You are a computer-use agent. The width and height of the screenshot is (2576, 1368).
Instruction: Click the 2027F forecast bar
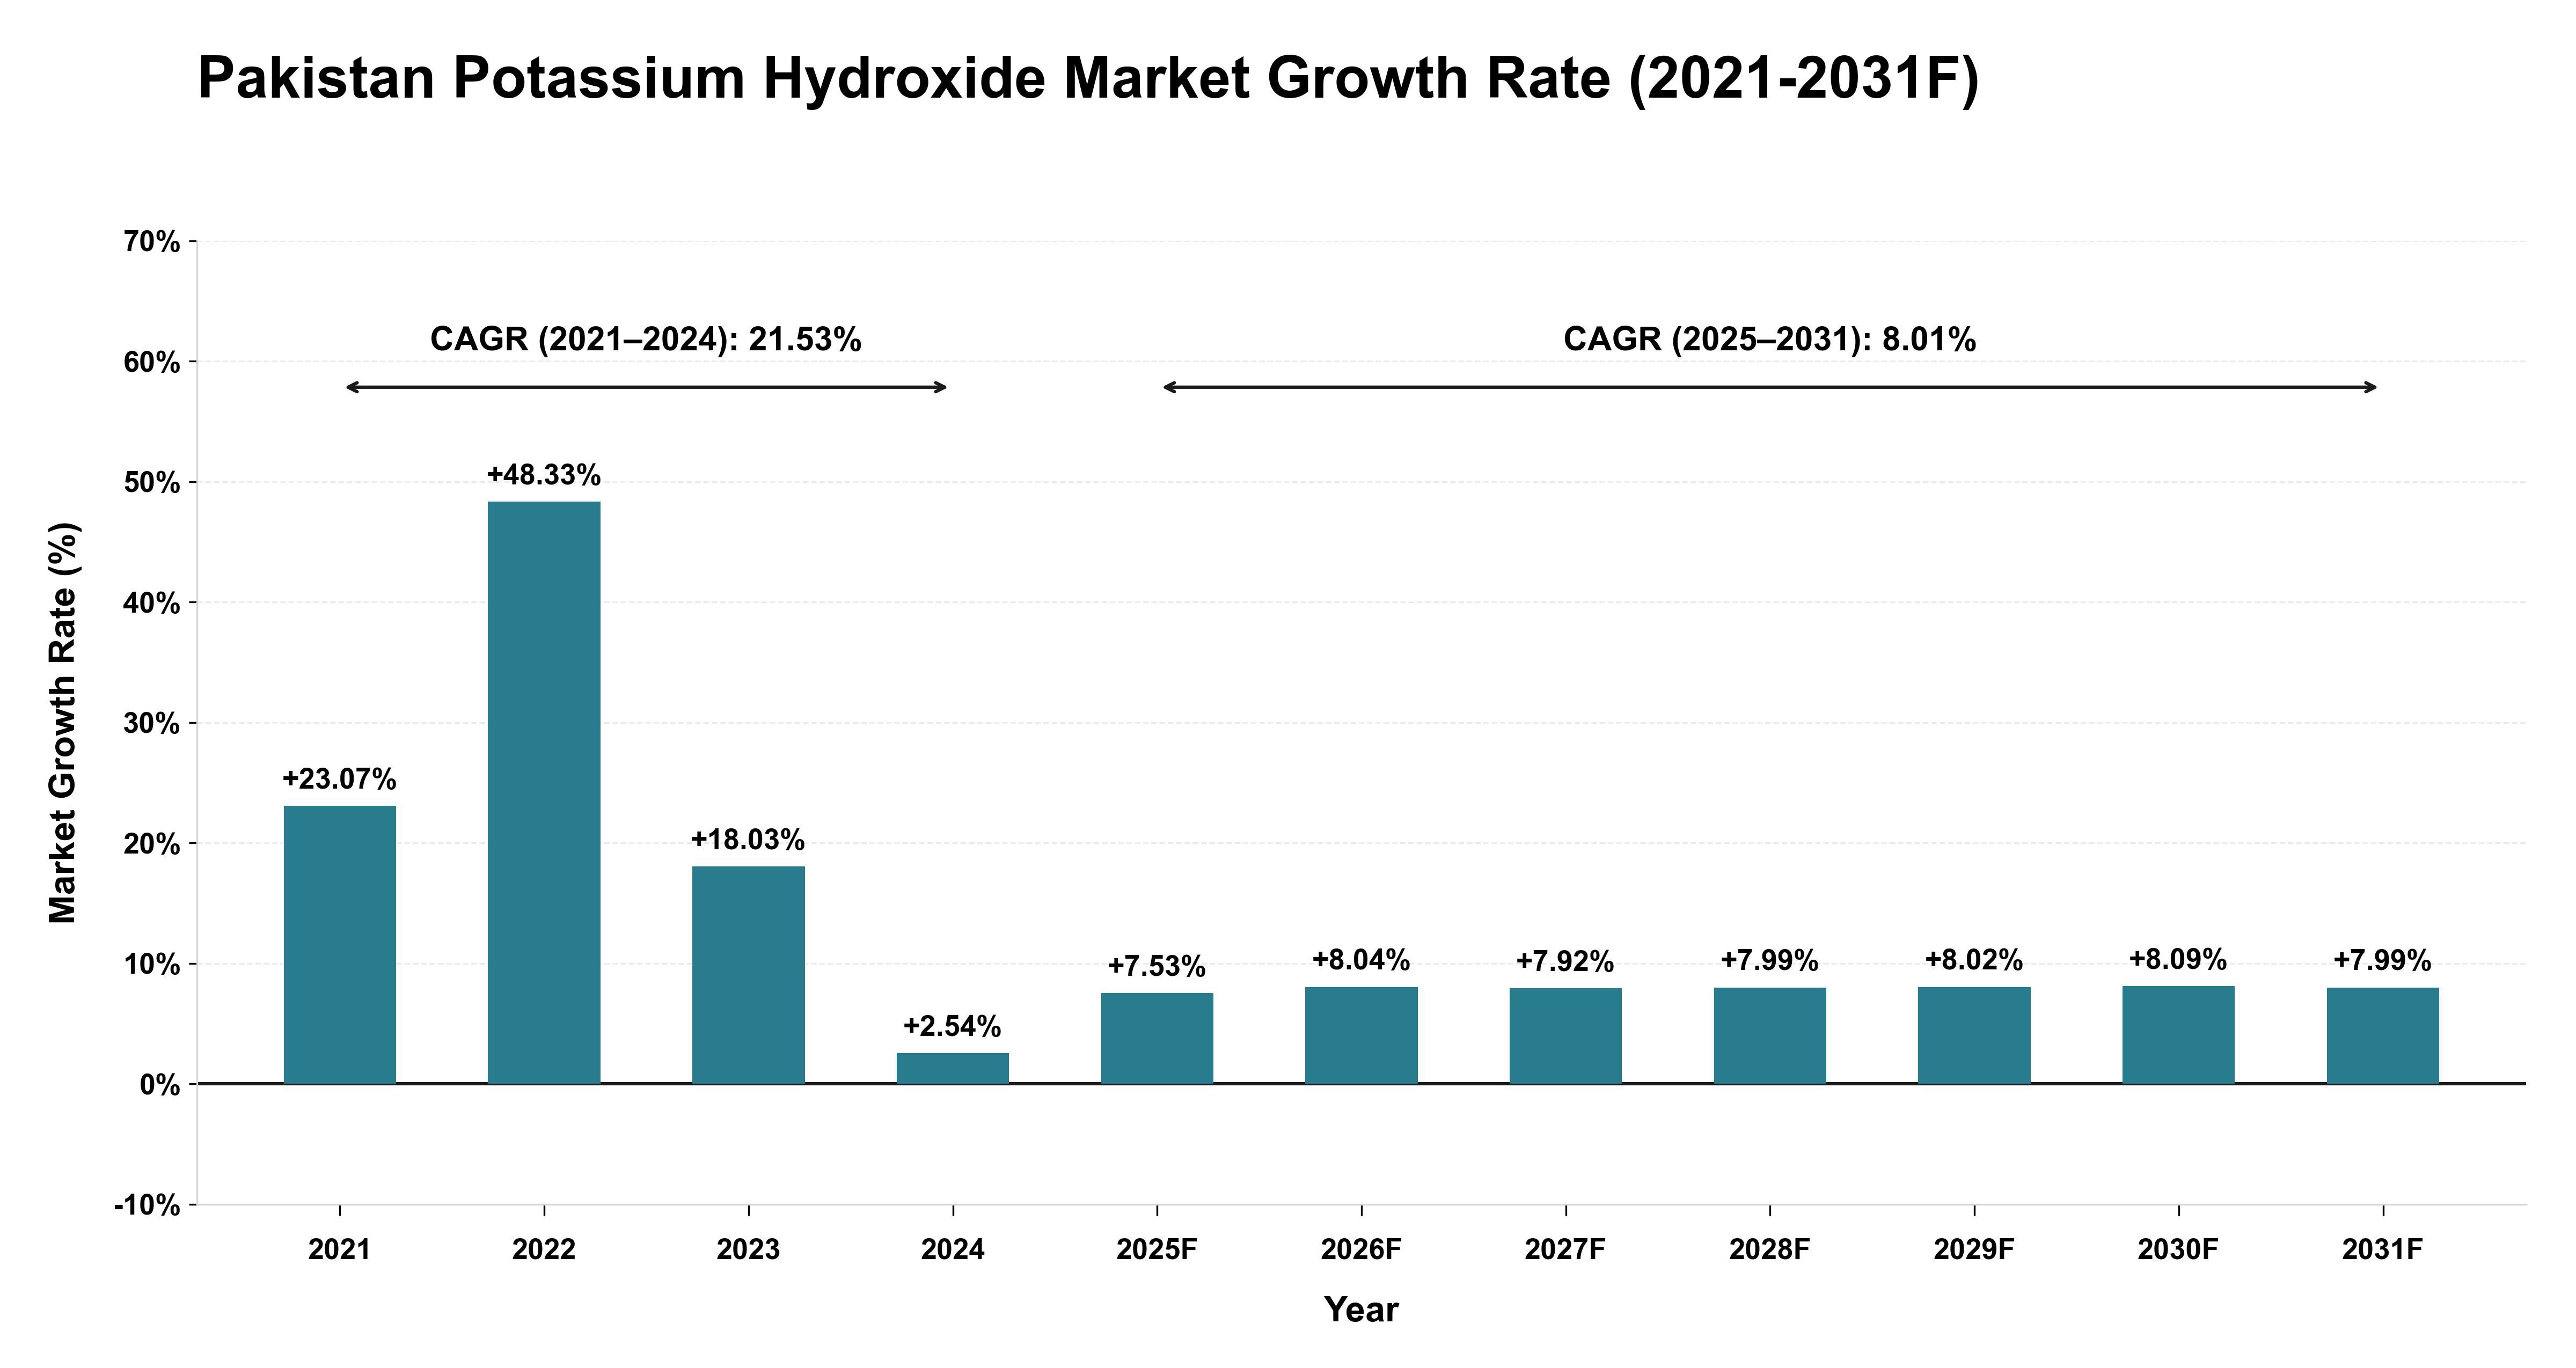click(x=1566, y=1035)
